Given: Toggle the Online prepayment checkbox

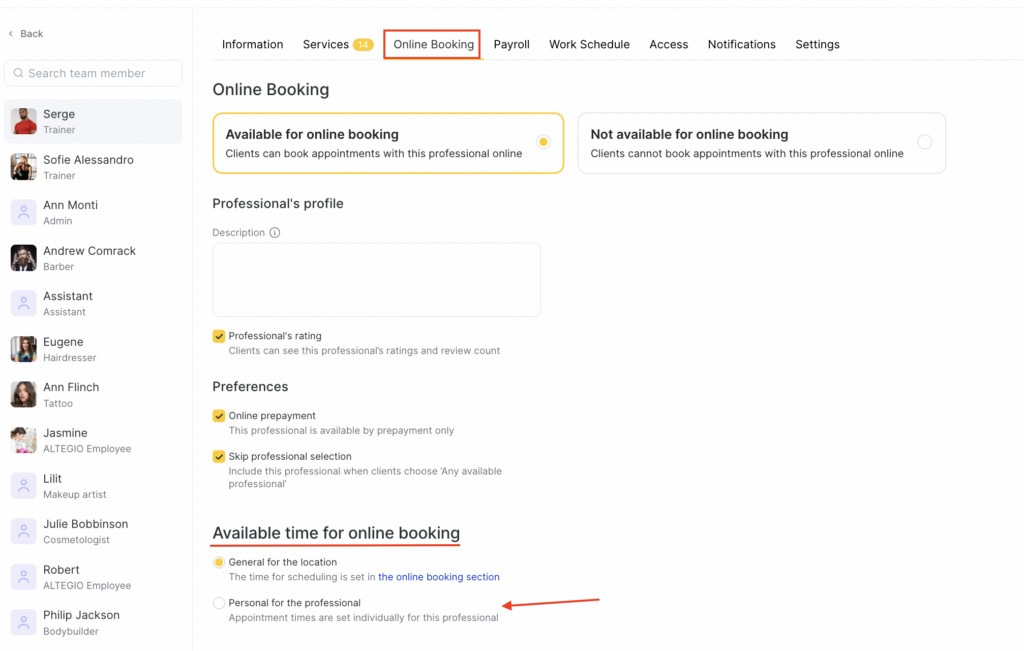Looking at the screenshot, I should click(219, 416).
